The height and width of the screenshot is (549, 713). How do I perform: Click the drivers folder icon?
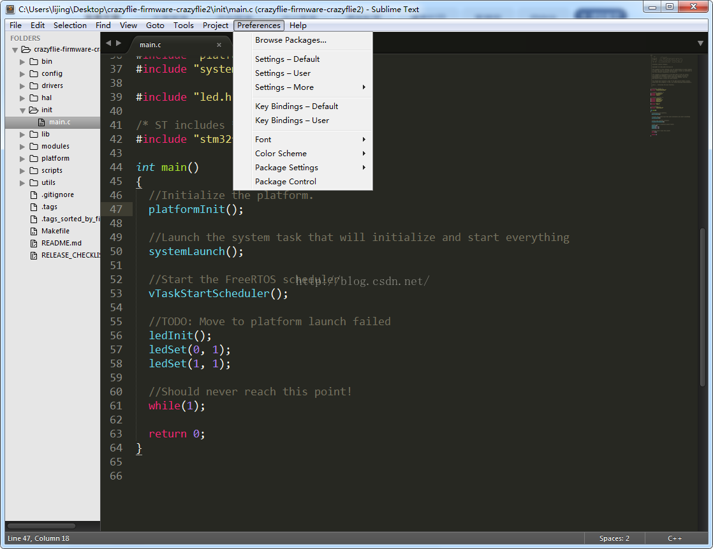point(34,86)
